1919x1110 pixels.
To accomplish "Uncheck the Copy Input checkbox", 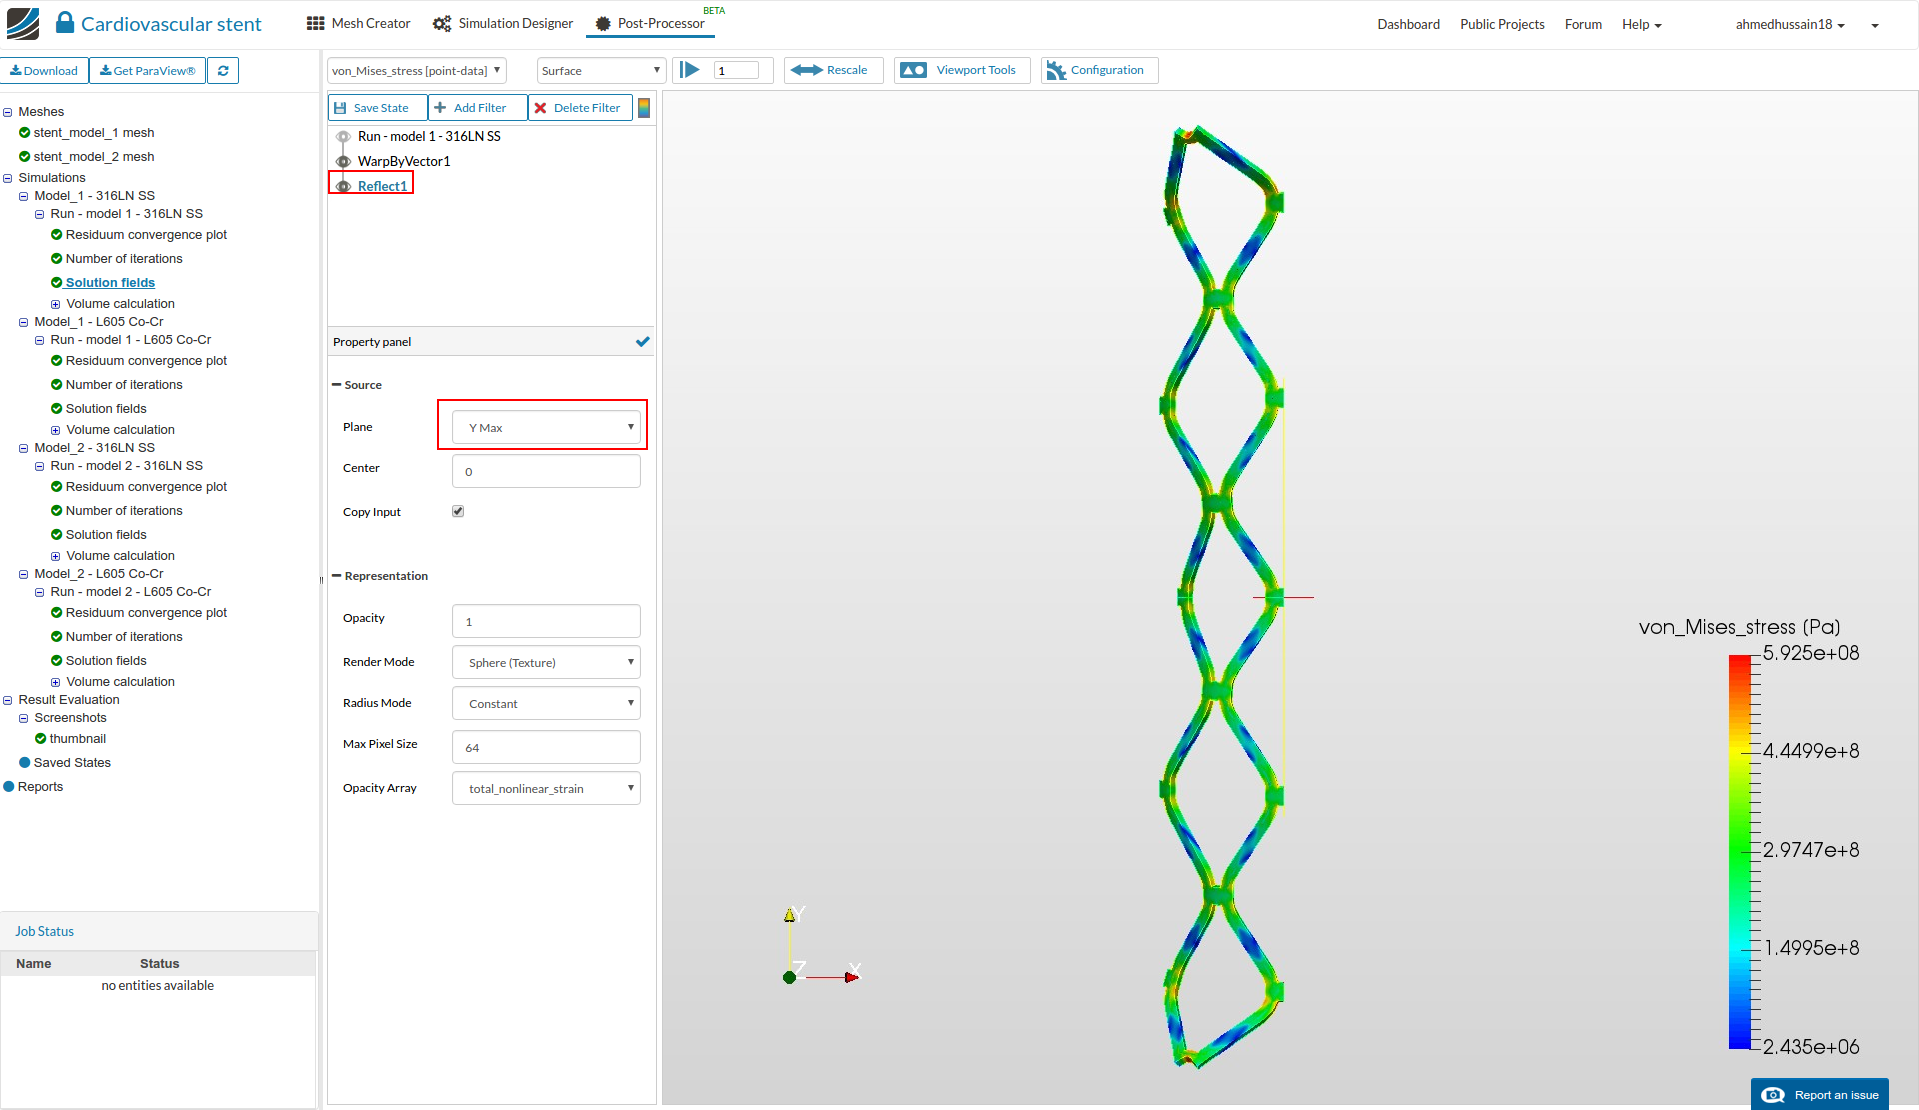I will pos(458,511).
